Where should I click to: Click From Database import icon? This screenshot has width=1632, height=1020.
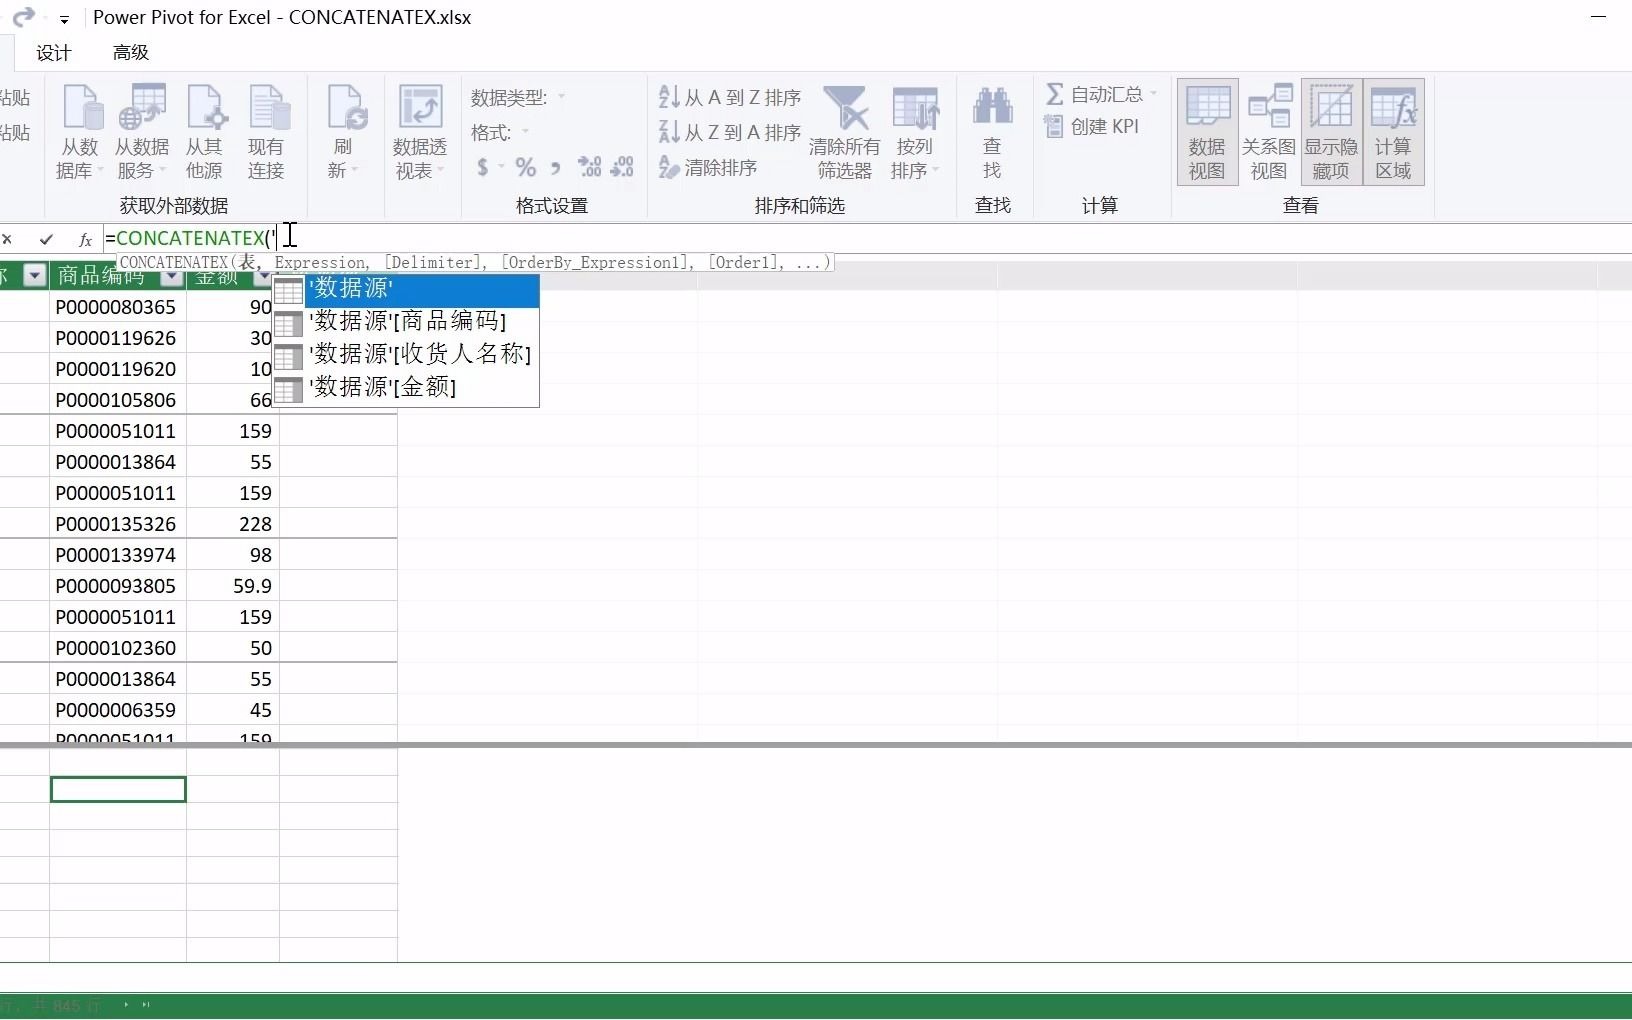coord(80,132)
